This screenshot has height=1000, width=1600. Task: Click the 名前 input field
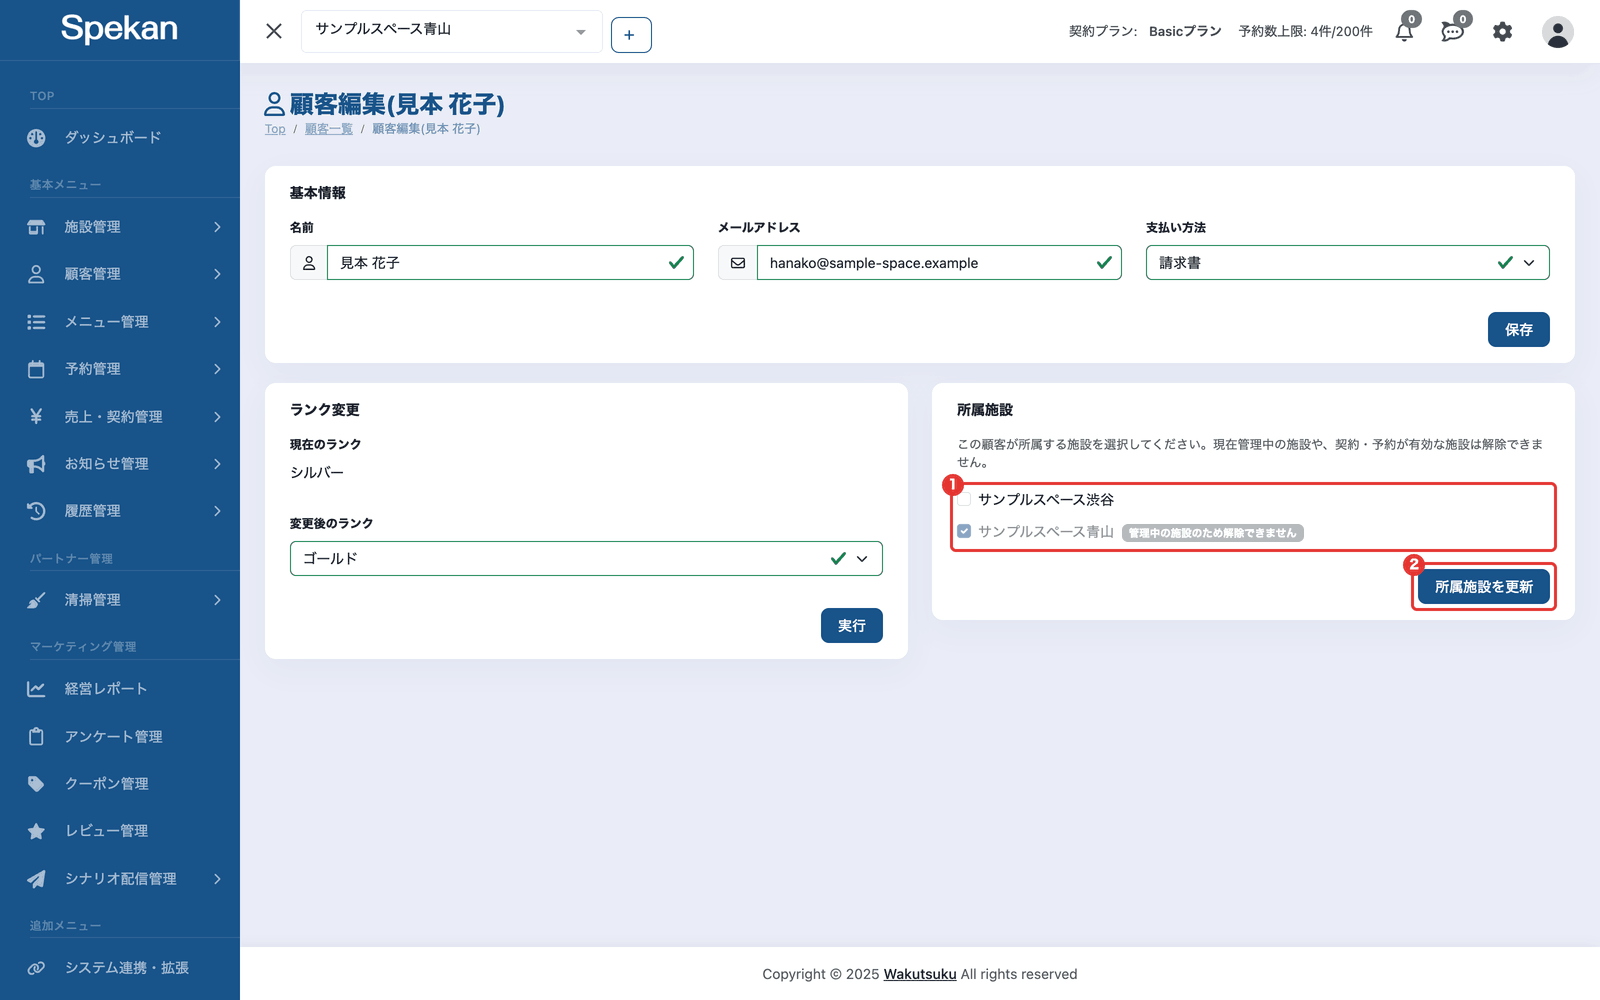[510, 263]
